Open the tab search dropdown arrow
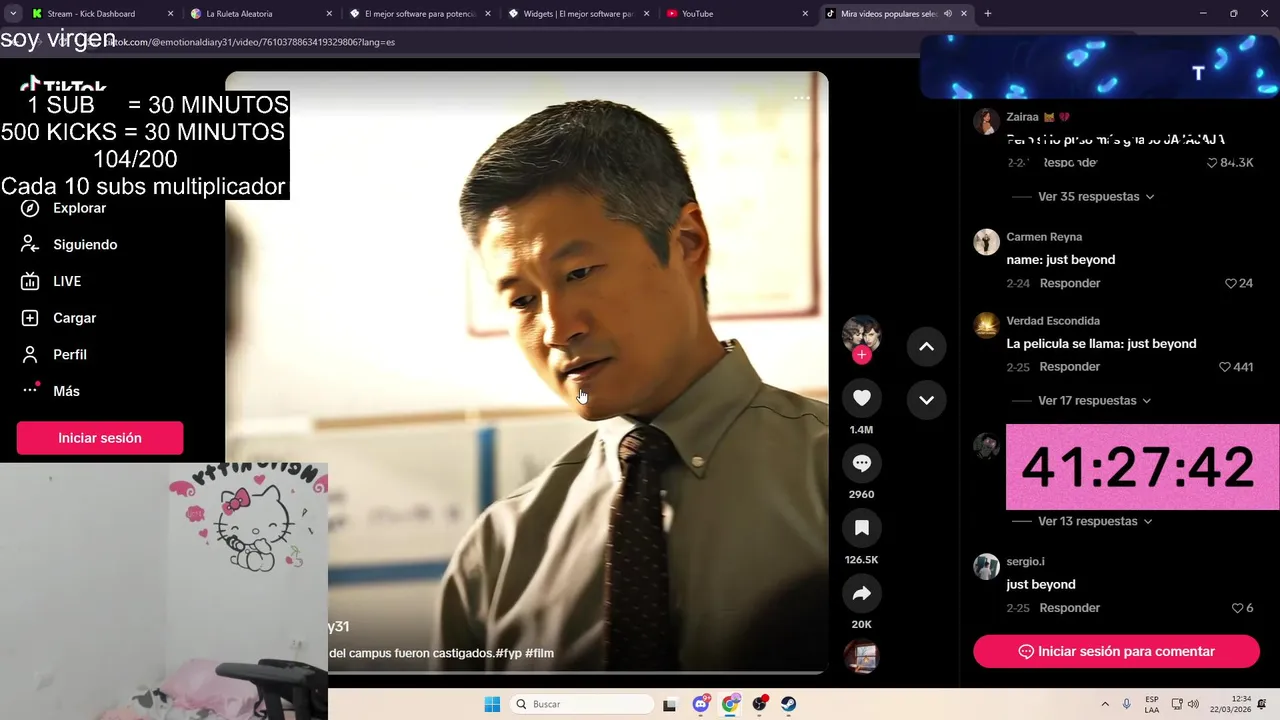The width and height of the screenshot is (1280, 720). tap(13, 14)
